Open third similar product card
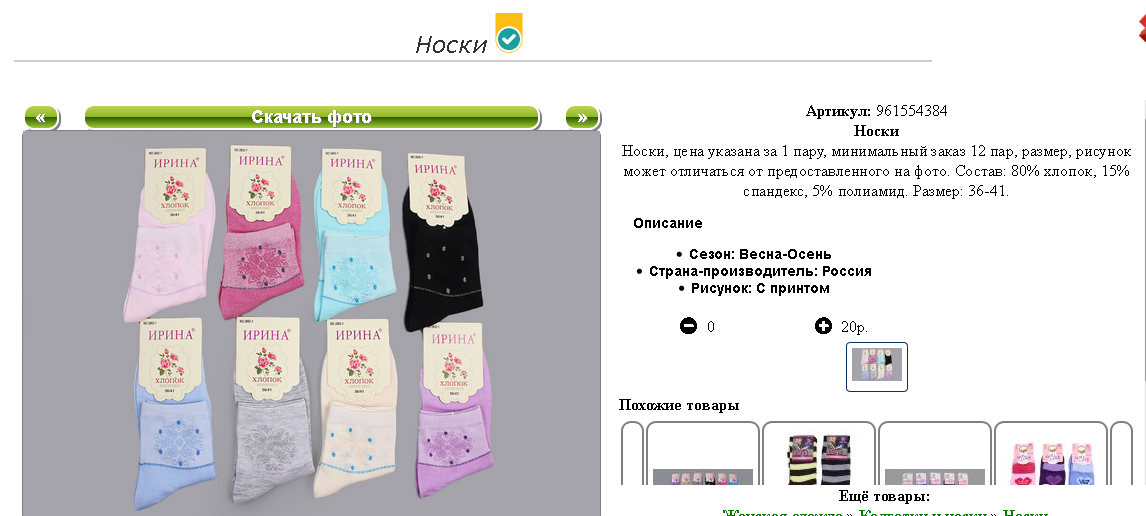 coord(935,453)
